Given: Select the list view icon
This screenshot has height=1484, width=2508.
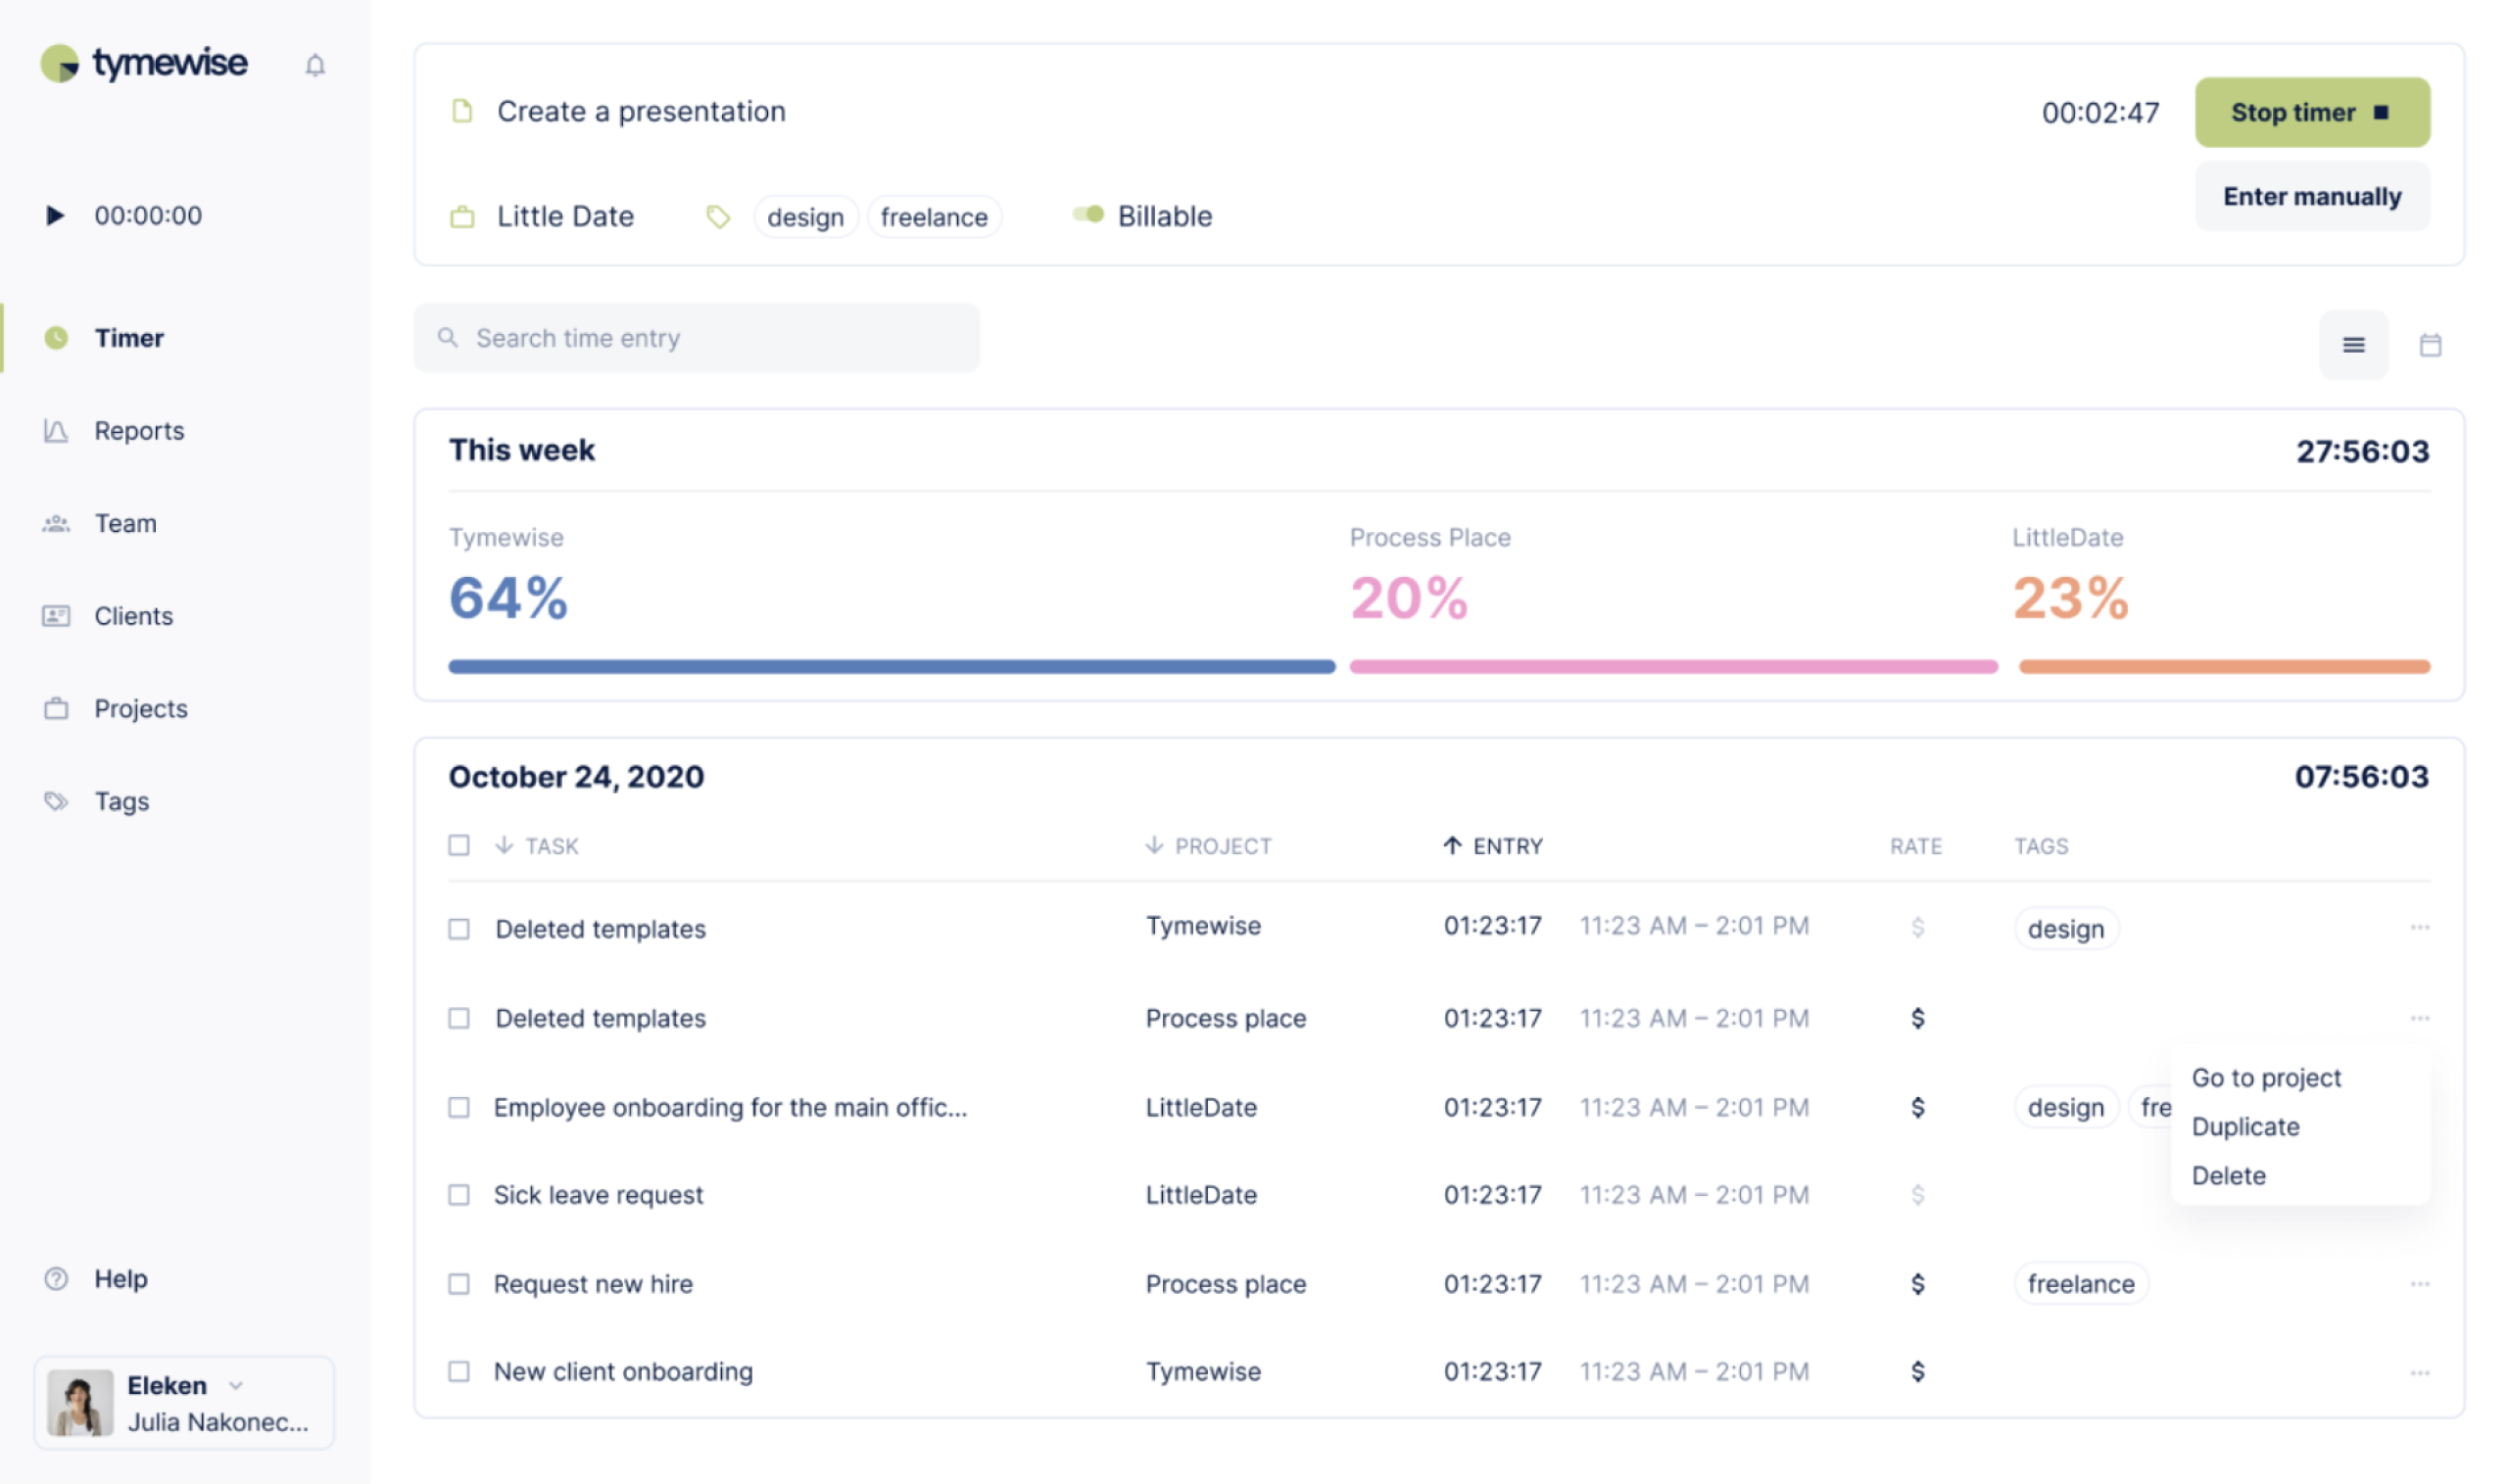Looking at the screenshot, I should pyautogui.click(x=2353, y=345).
